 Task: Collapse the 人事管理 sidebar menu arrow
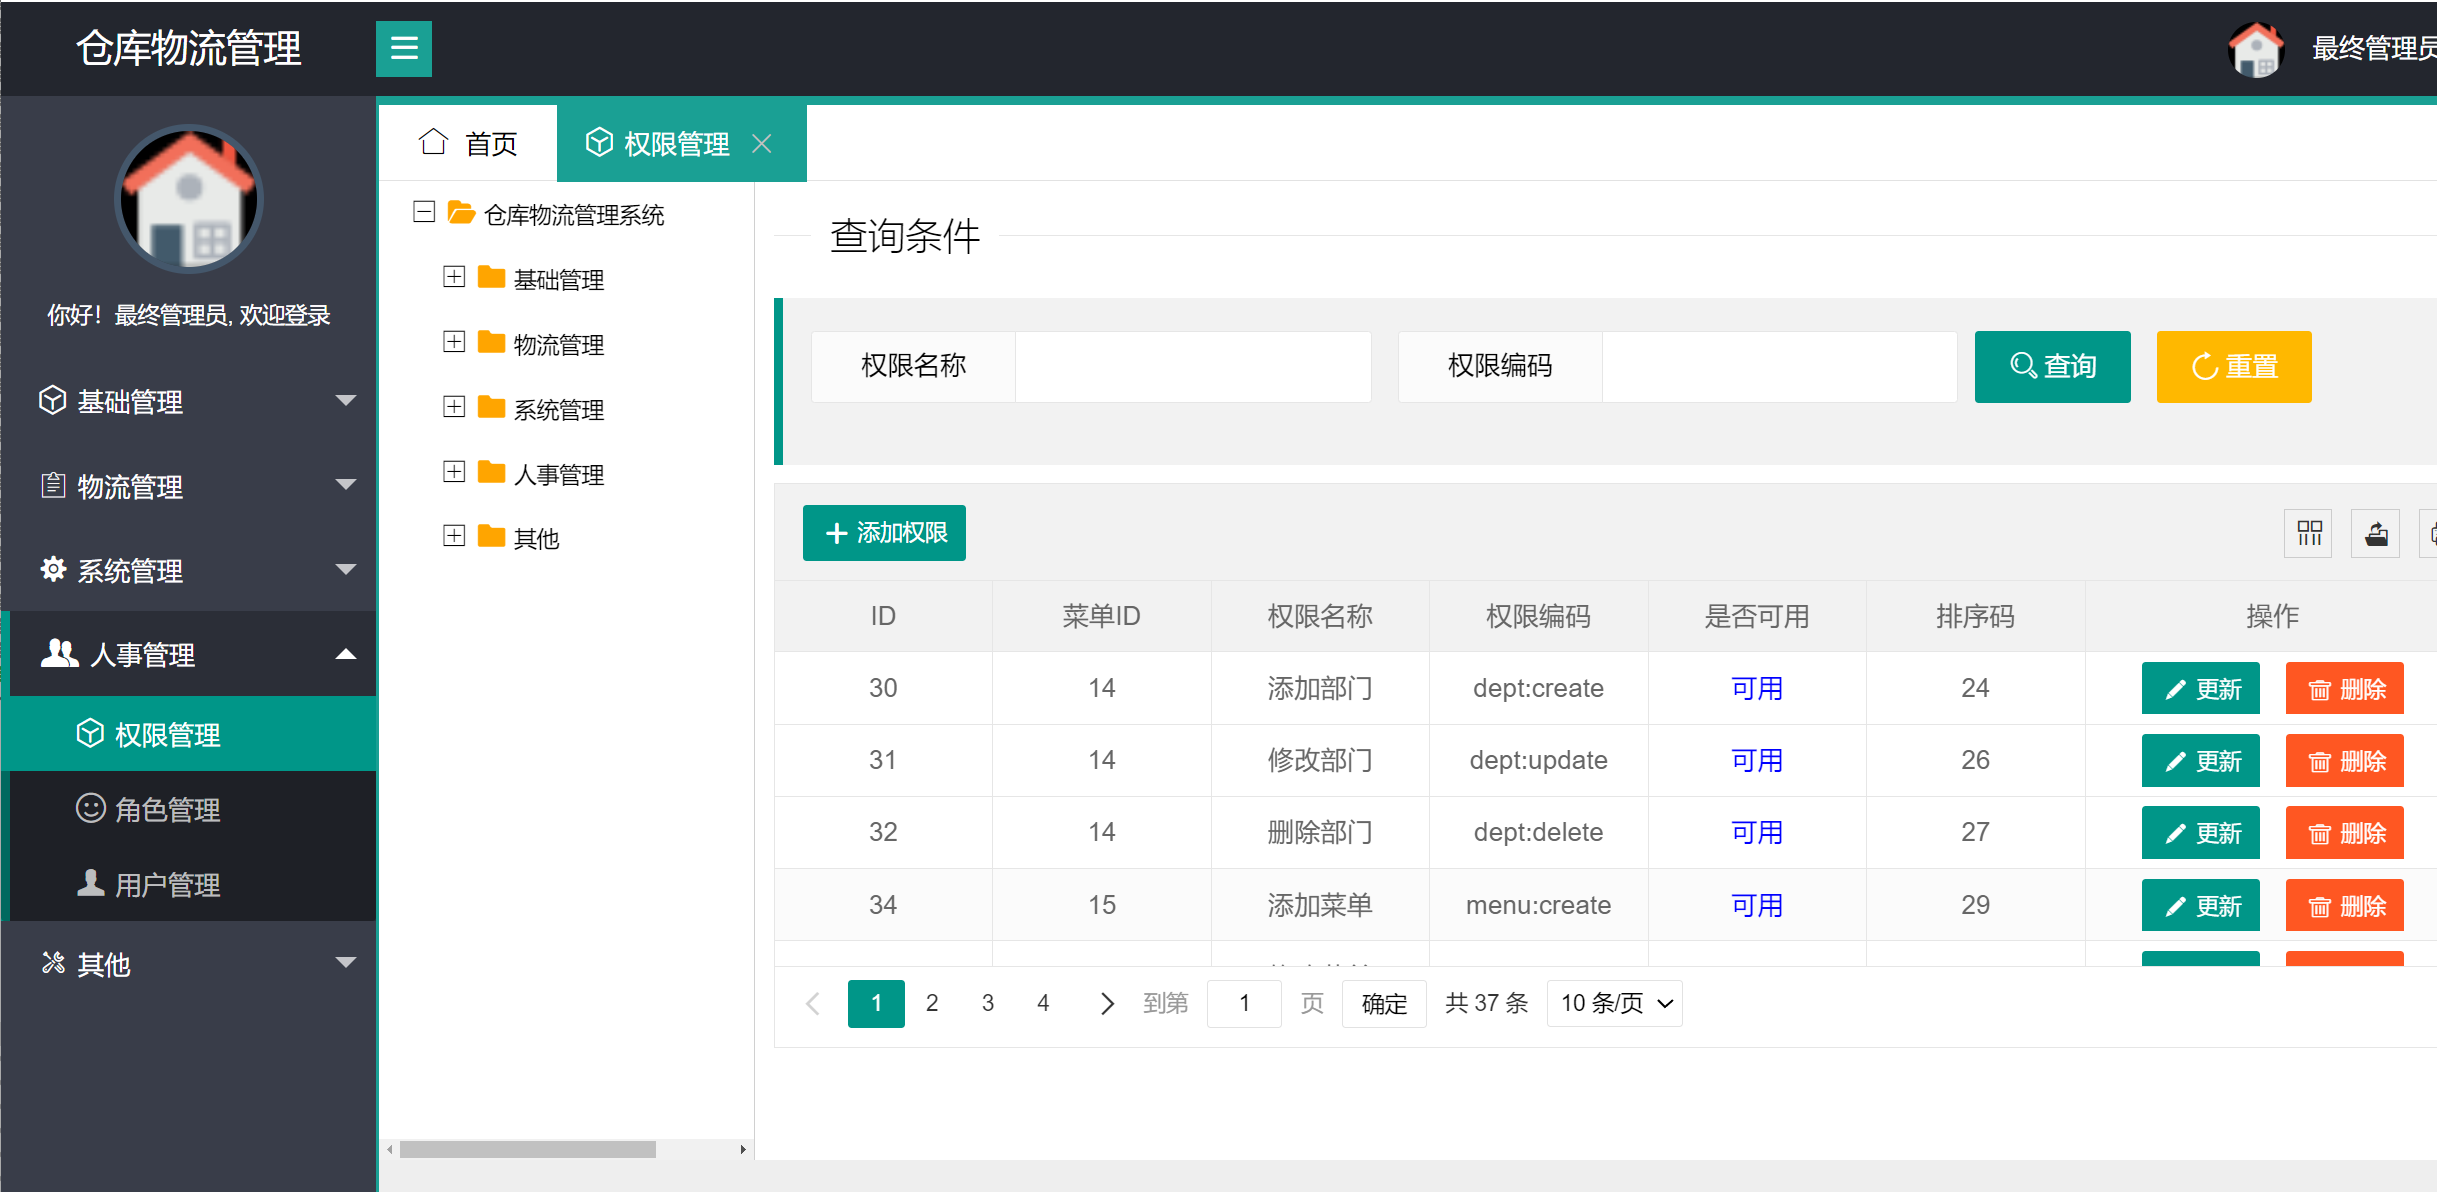tap(346, 654)
